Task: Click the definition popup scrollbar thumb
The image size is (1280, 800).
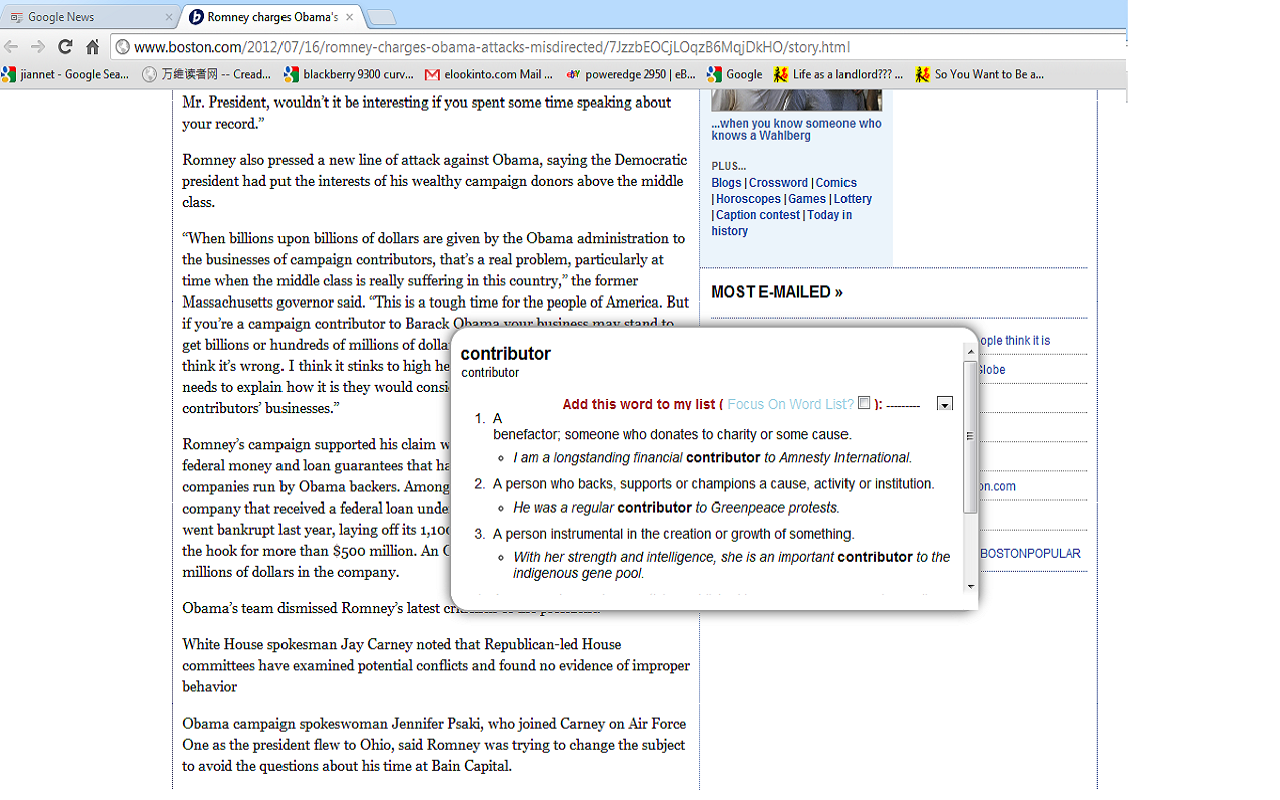Action: 970,437
